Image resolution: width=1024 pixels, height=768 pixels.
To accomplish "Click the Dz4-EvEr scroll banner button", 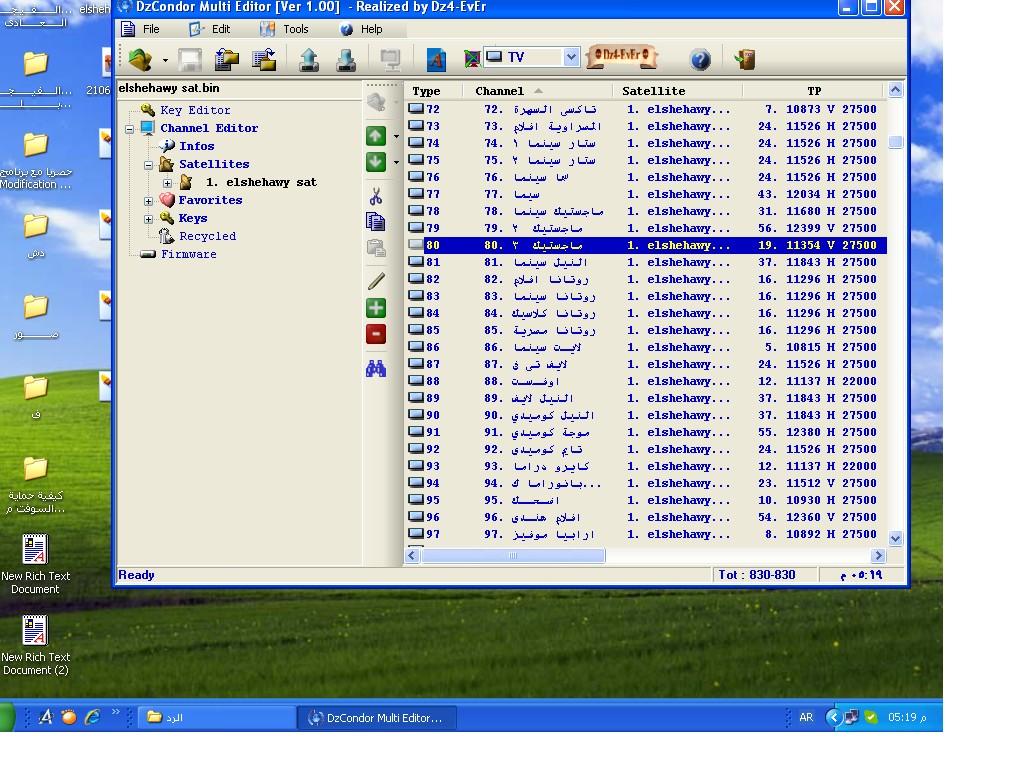I will 622,56.
